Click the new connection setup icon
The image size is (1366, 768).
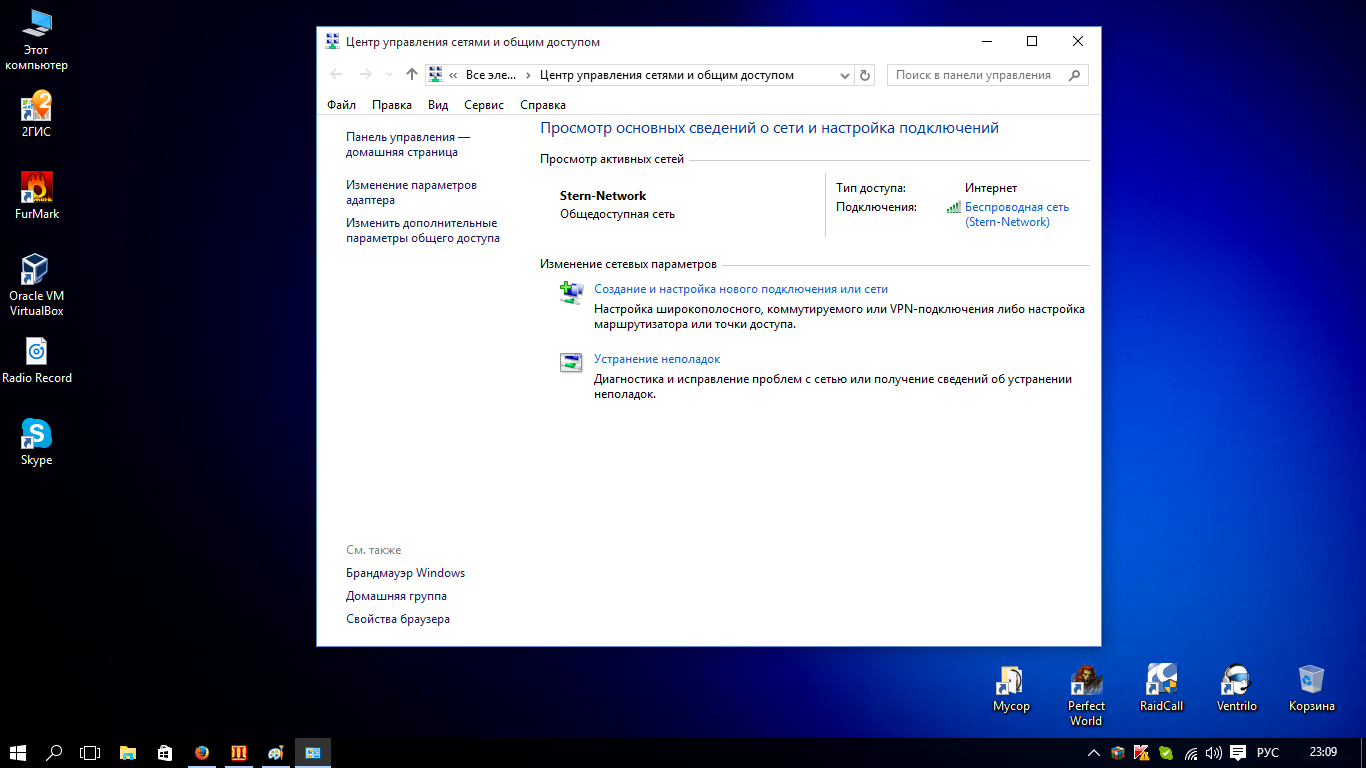(571, 293)
